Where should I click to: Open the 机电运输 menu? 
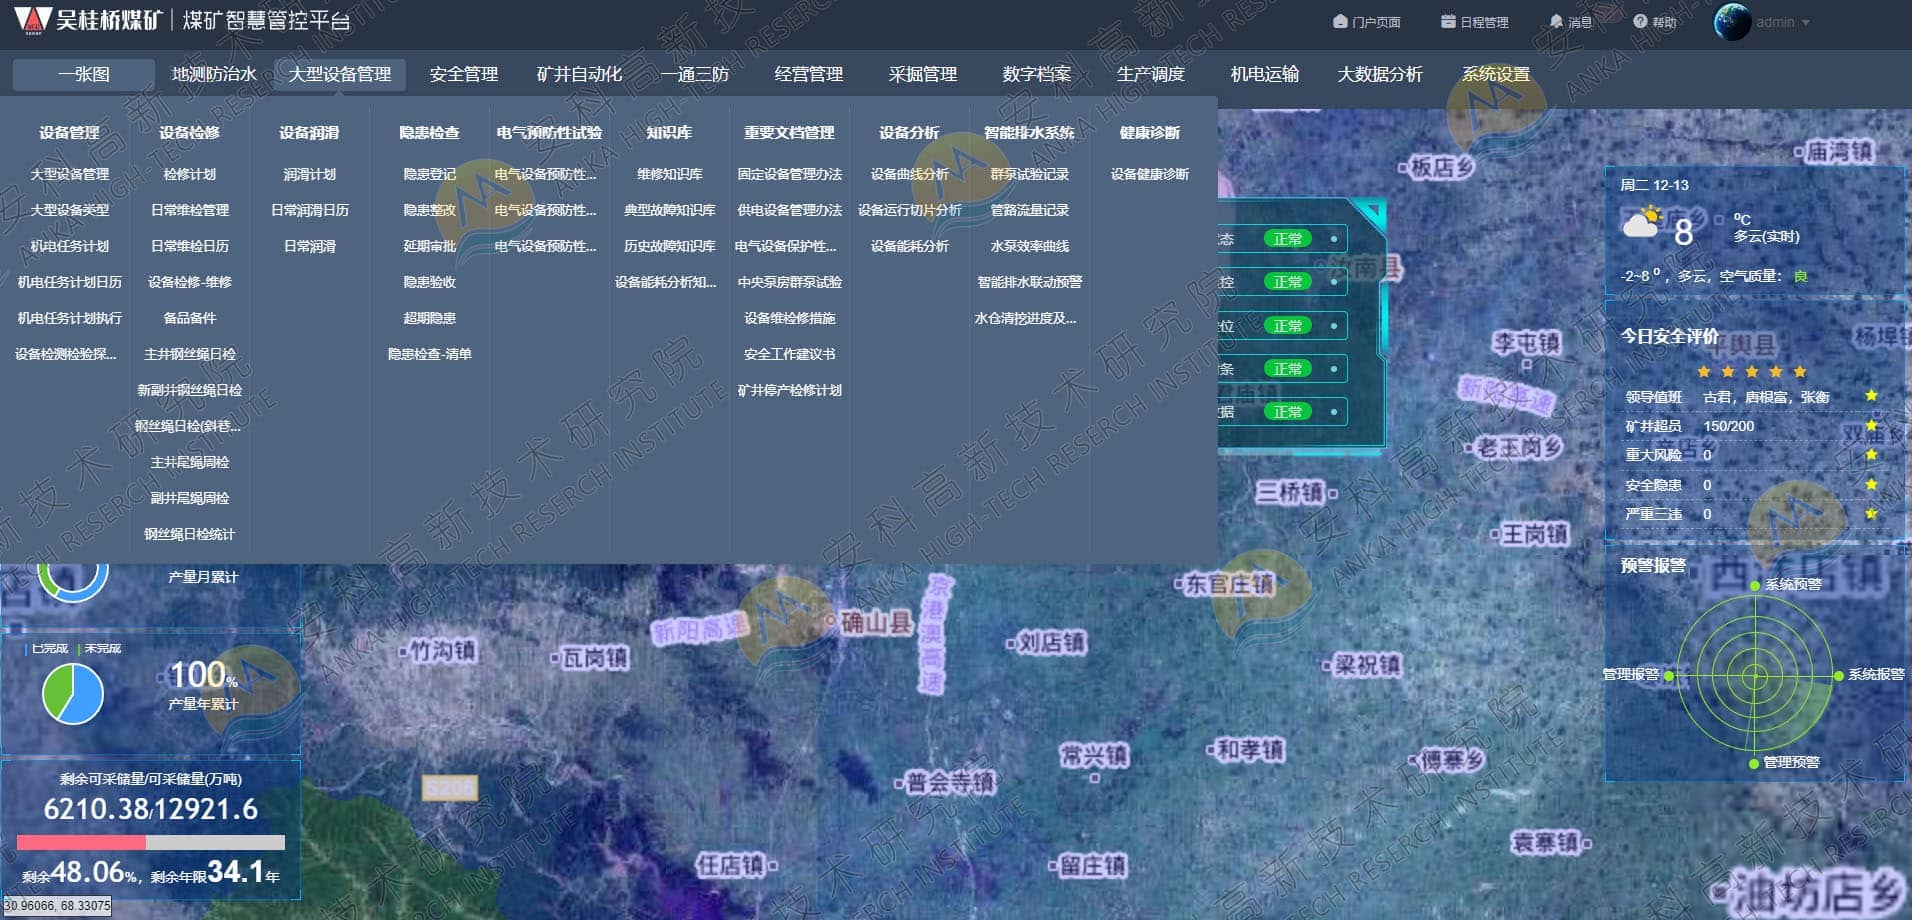(1264, 74)
